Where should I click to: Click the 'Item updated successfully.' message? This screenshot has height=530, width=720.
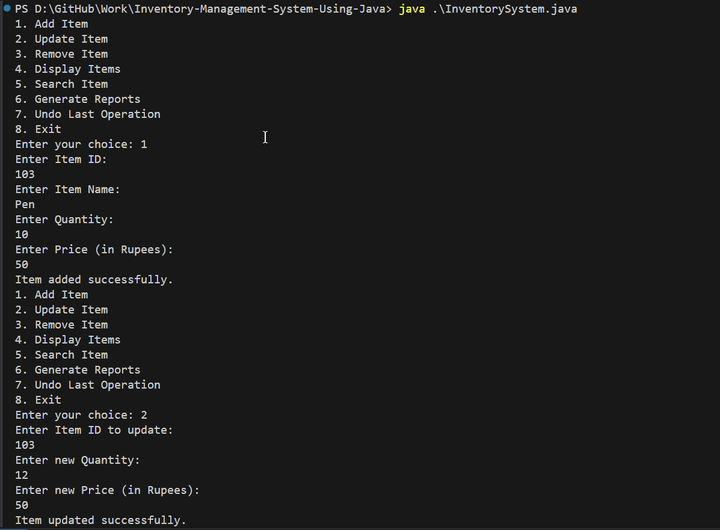tap(100, 520)
